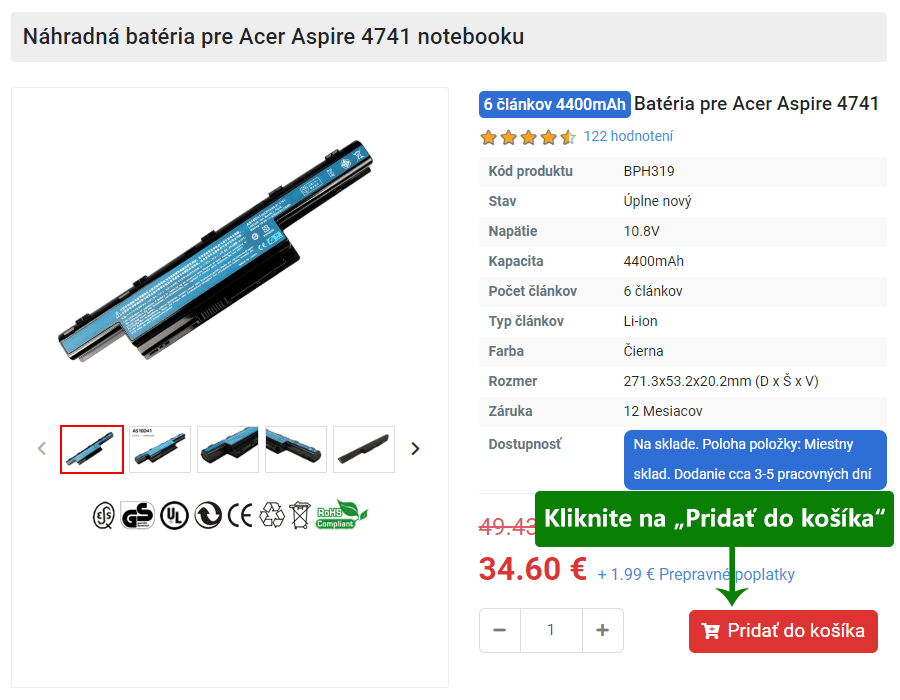Select the fifth all-black battery thumbnail
The height and width of the screenshot is (700, 900).
click(364, 449)
